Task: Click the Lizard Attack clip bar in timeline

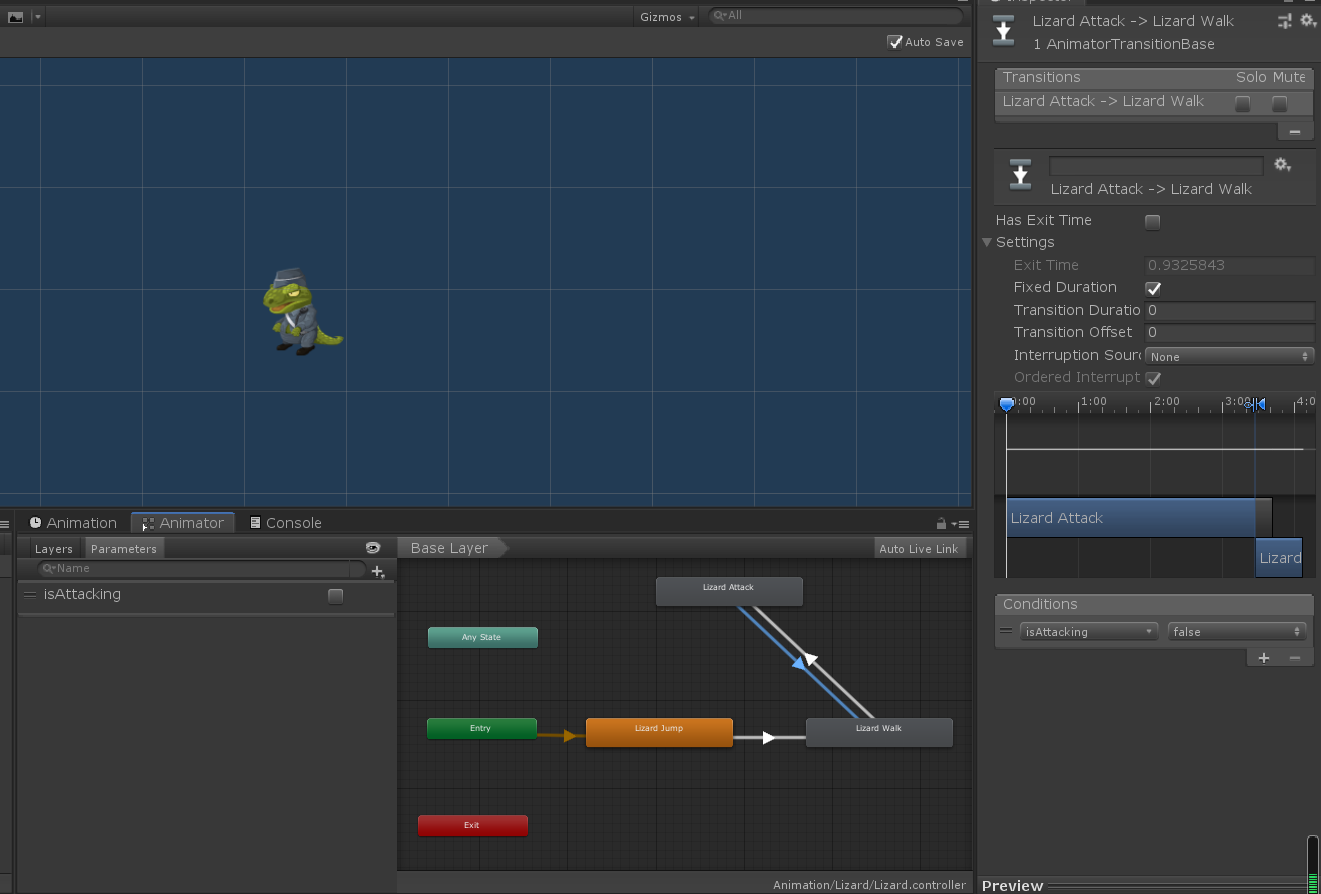Action: [1131, 518]
